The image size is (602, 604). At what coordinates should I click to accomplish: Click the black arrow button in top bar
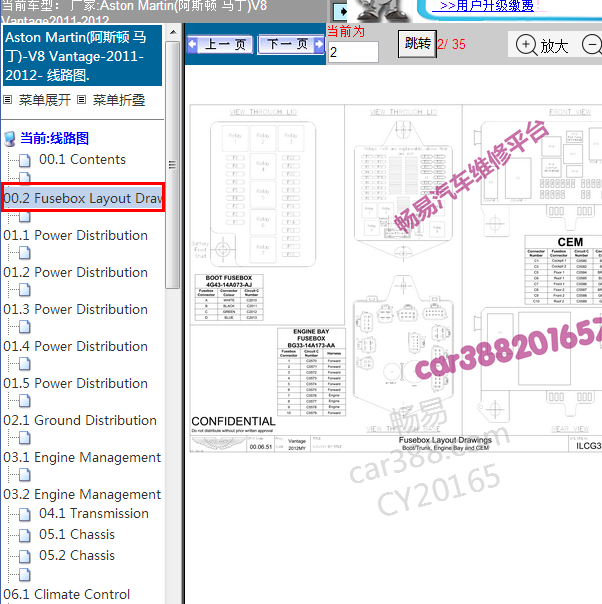pyautogui.click(x=340, y=12)
